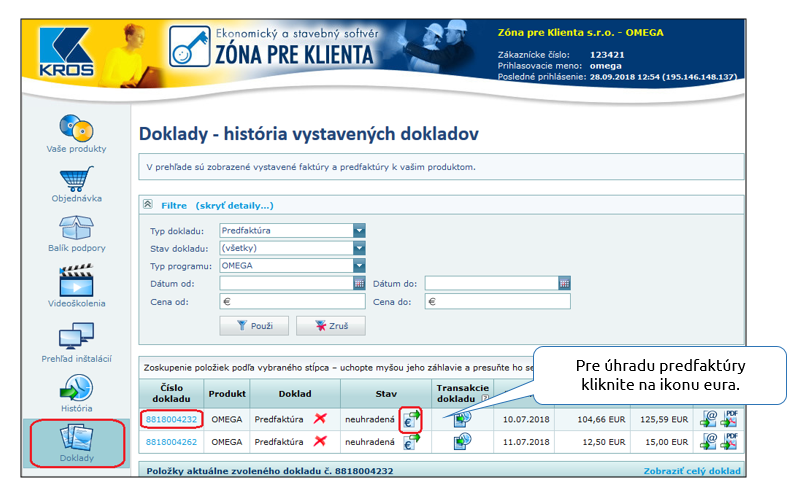Click help icon next to Transakcie dokladu
804x487 pixels.
point(484,398)
